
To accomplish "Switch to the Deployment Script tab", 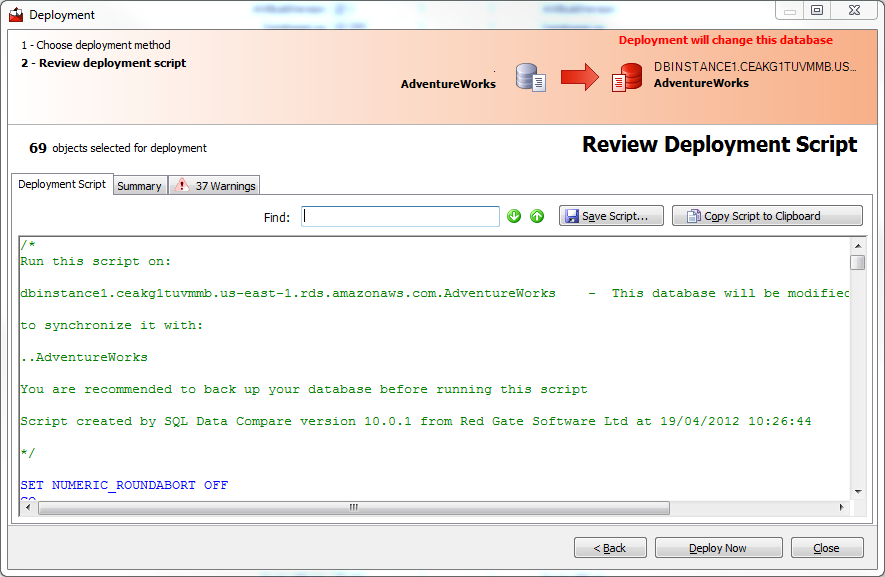I will tap(62, 184).
